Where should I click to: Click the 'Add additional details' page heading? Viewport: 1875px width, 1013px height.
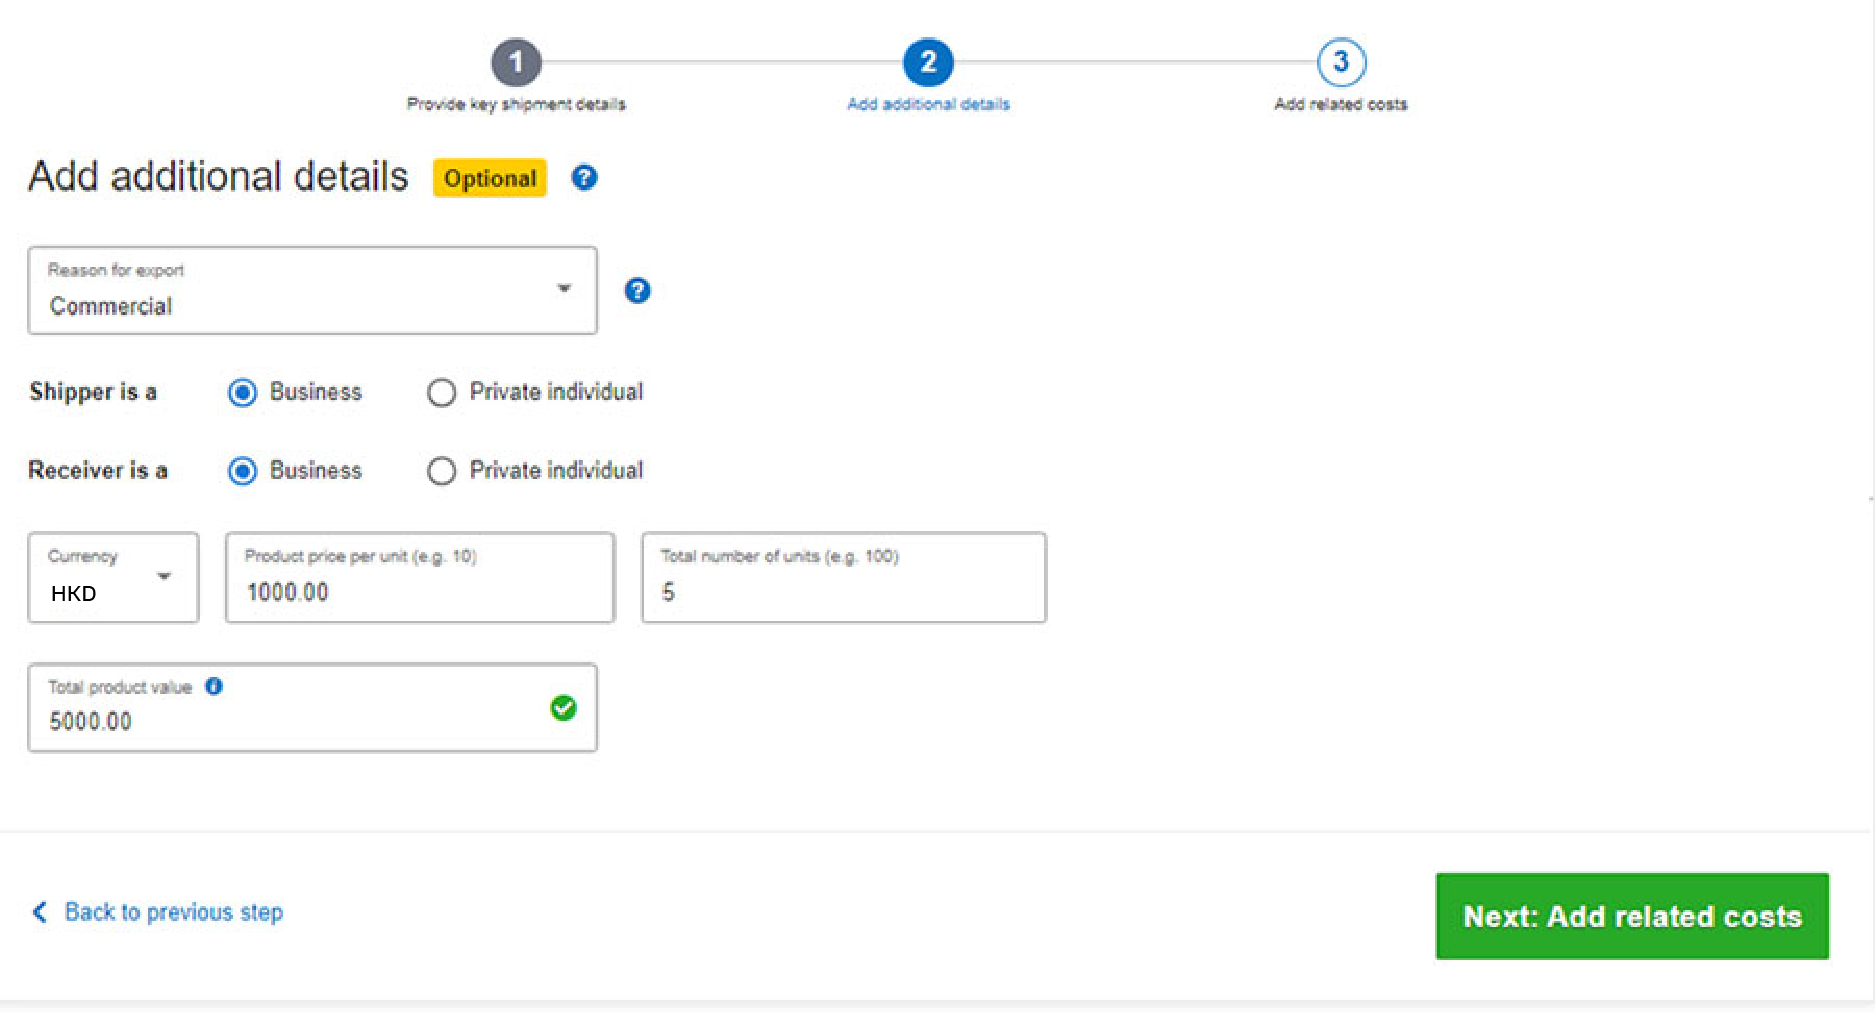[218, 177]
